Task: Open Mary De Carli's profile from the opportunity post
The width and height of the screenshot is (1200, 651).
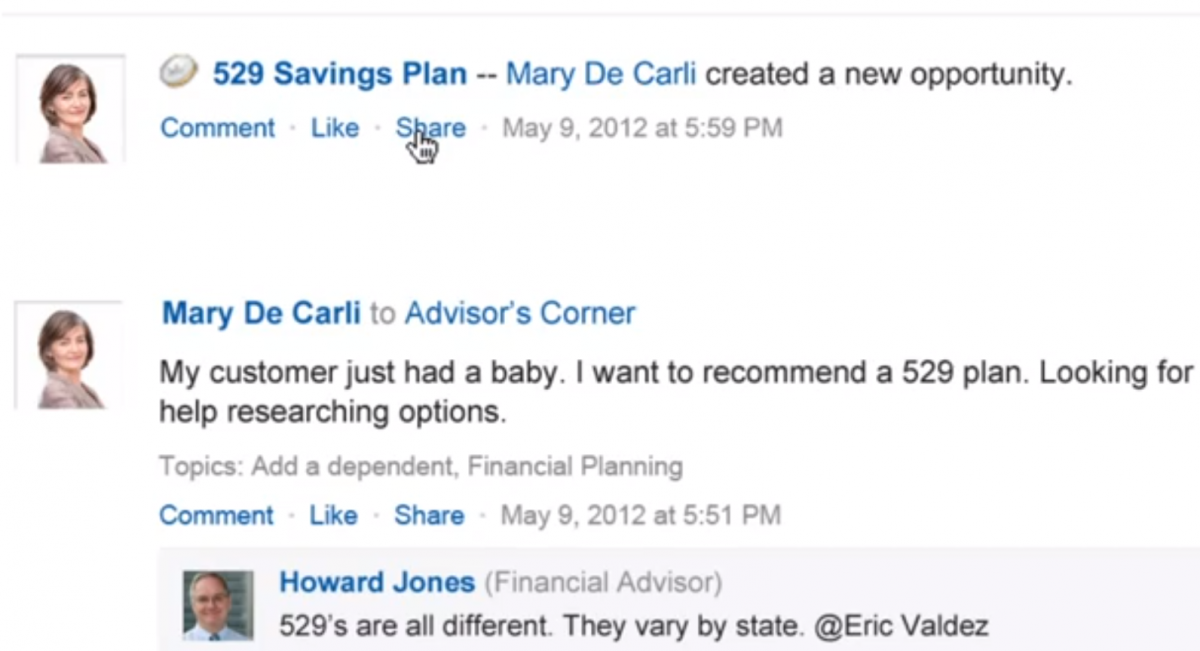Action: pos(598,73)
